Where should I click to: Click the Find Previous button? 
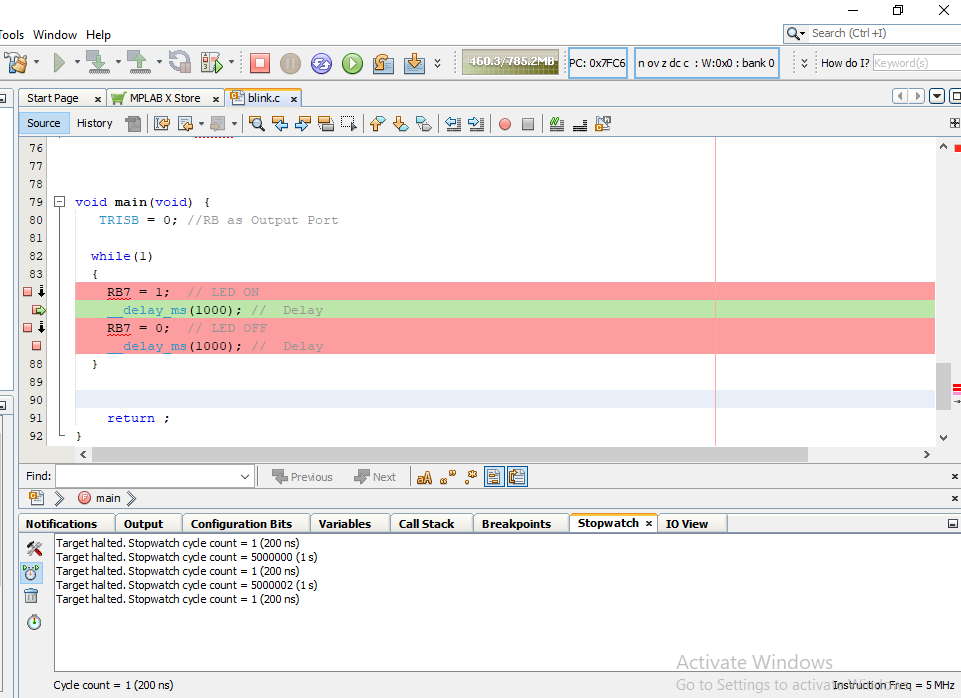(302, 477)
